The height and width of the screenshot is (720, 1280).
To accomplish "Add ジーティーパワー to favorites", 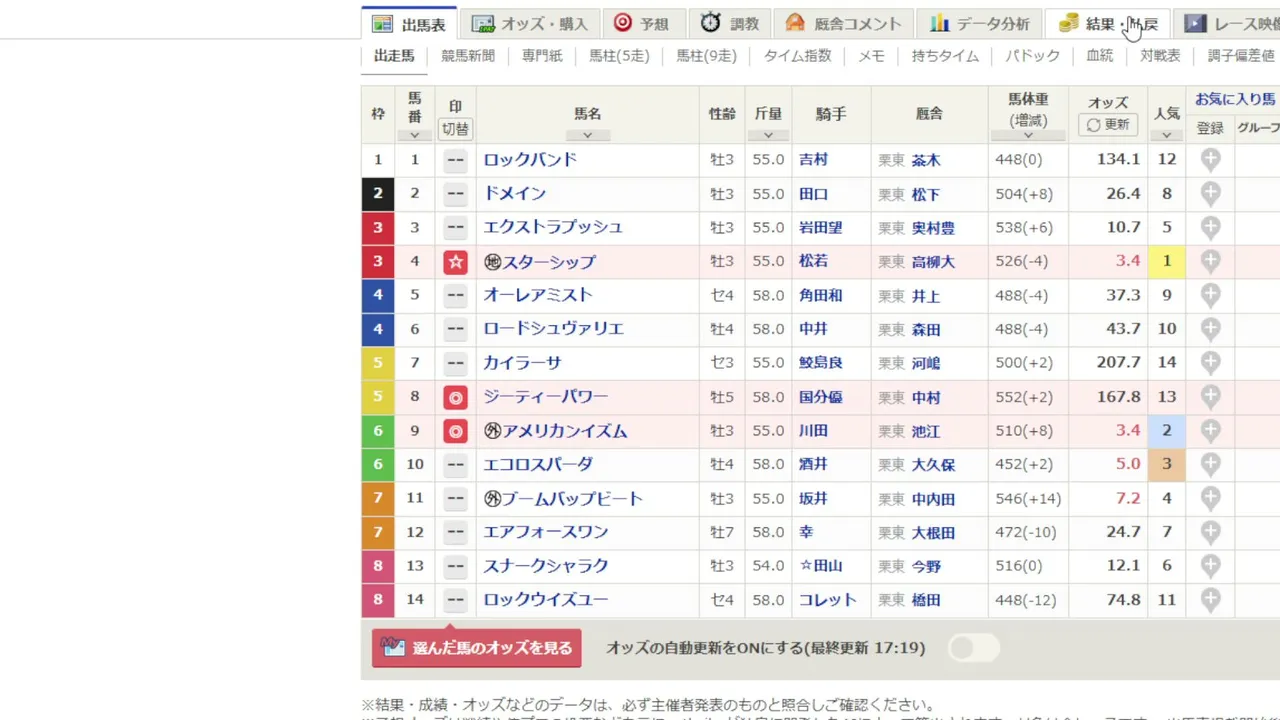I will click(x=1210, y=397).
